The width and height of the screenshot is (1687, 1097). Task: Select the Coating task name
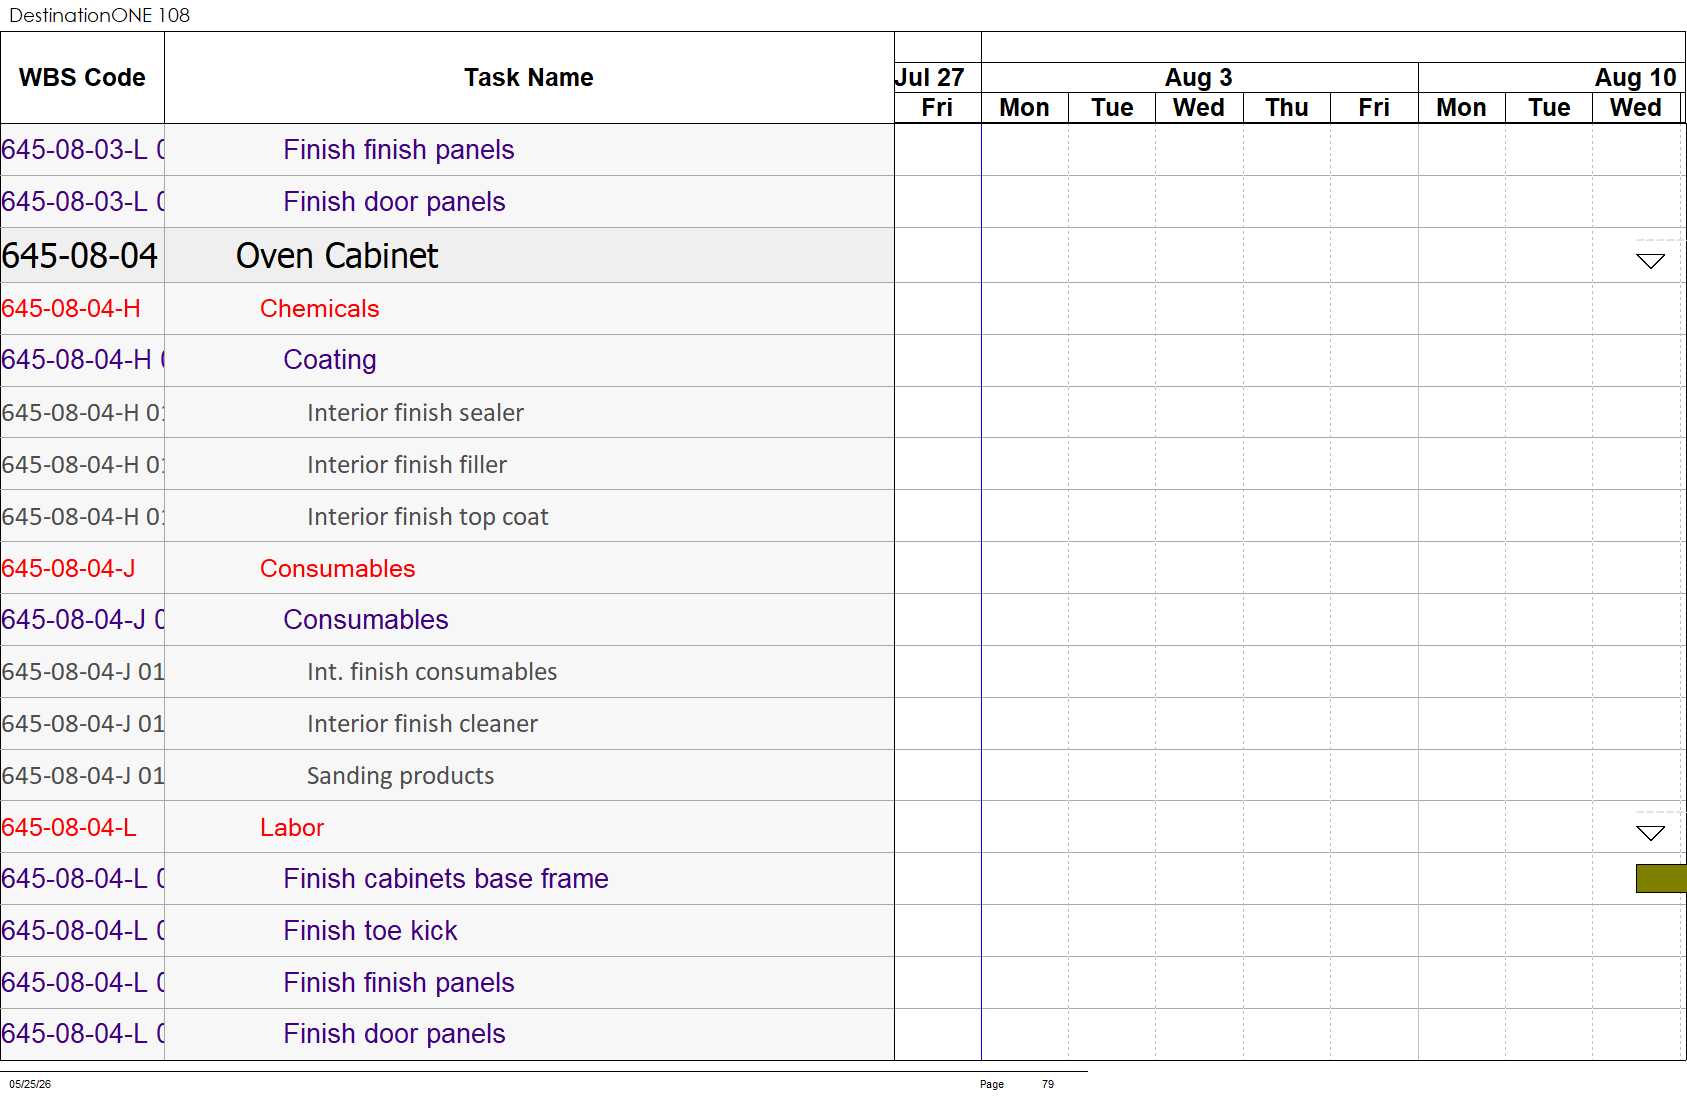[x=330, y=360]
